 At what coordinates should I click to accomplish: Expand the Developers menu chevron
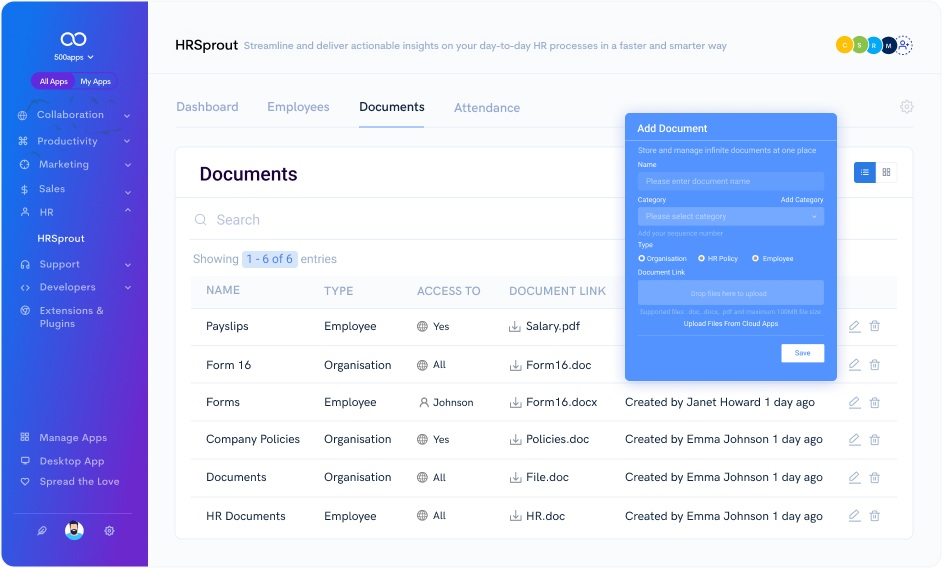[x=127, y=288]
